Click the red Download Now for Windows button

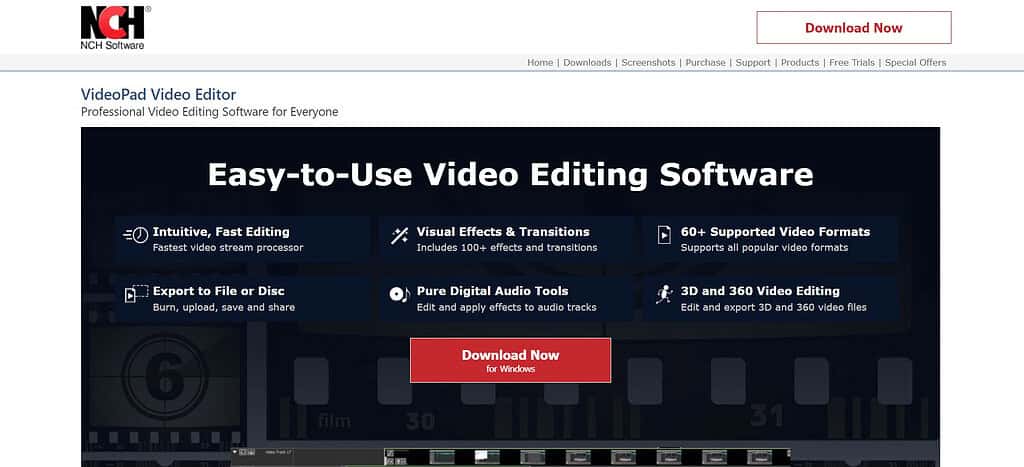tap(511, 361)
